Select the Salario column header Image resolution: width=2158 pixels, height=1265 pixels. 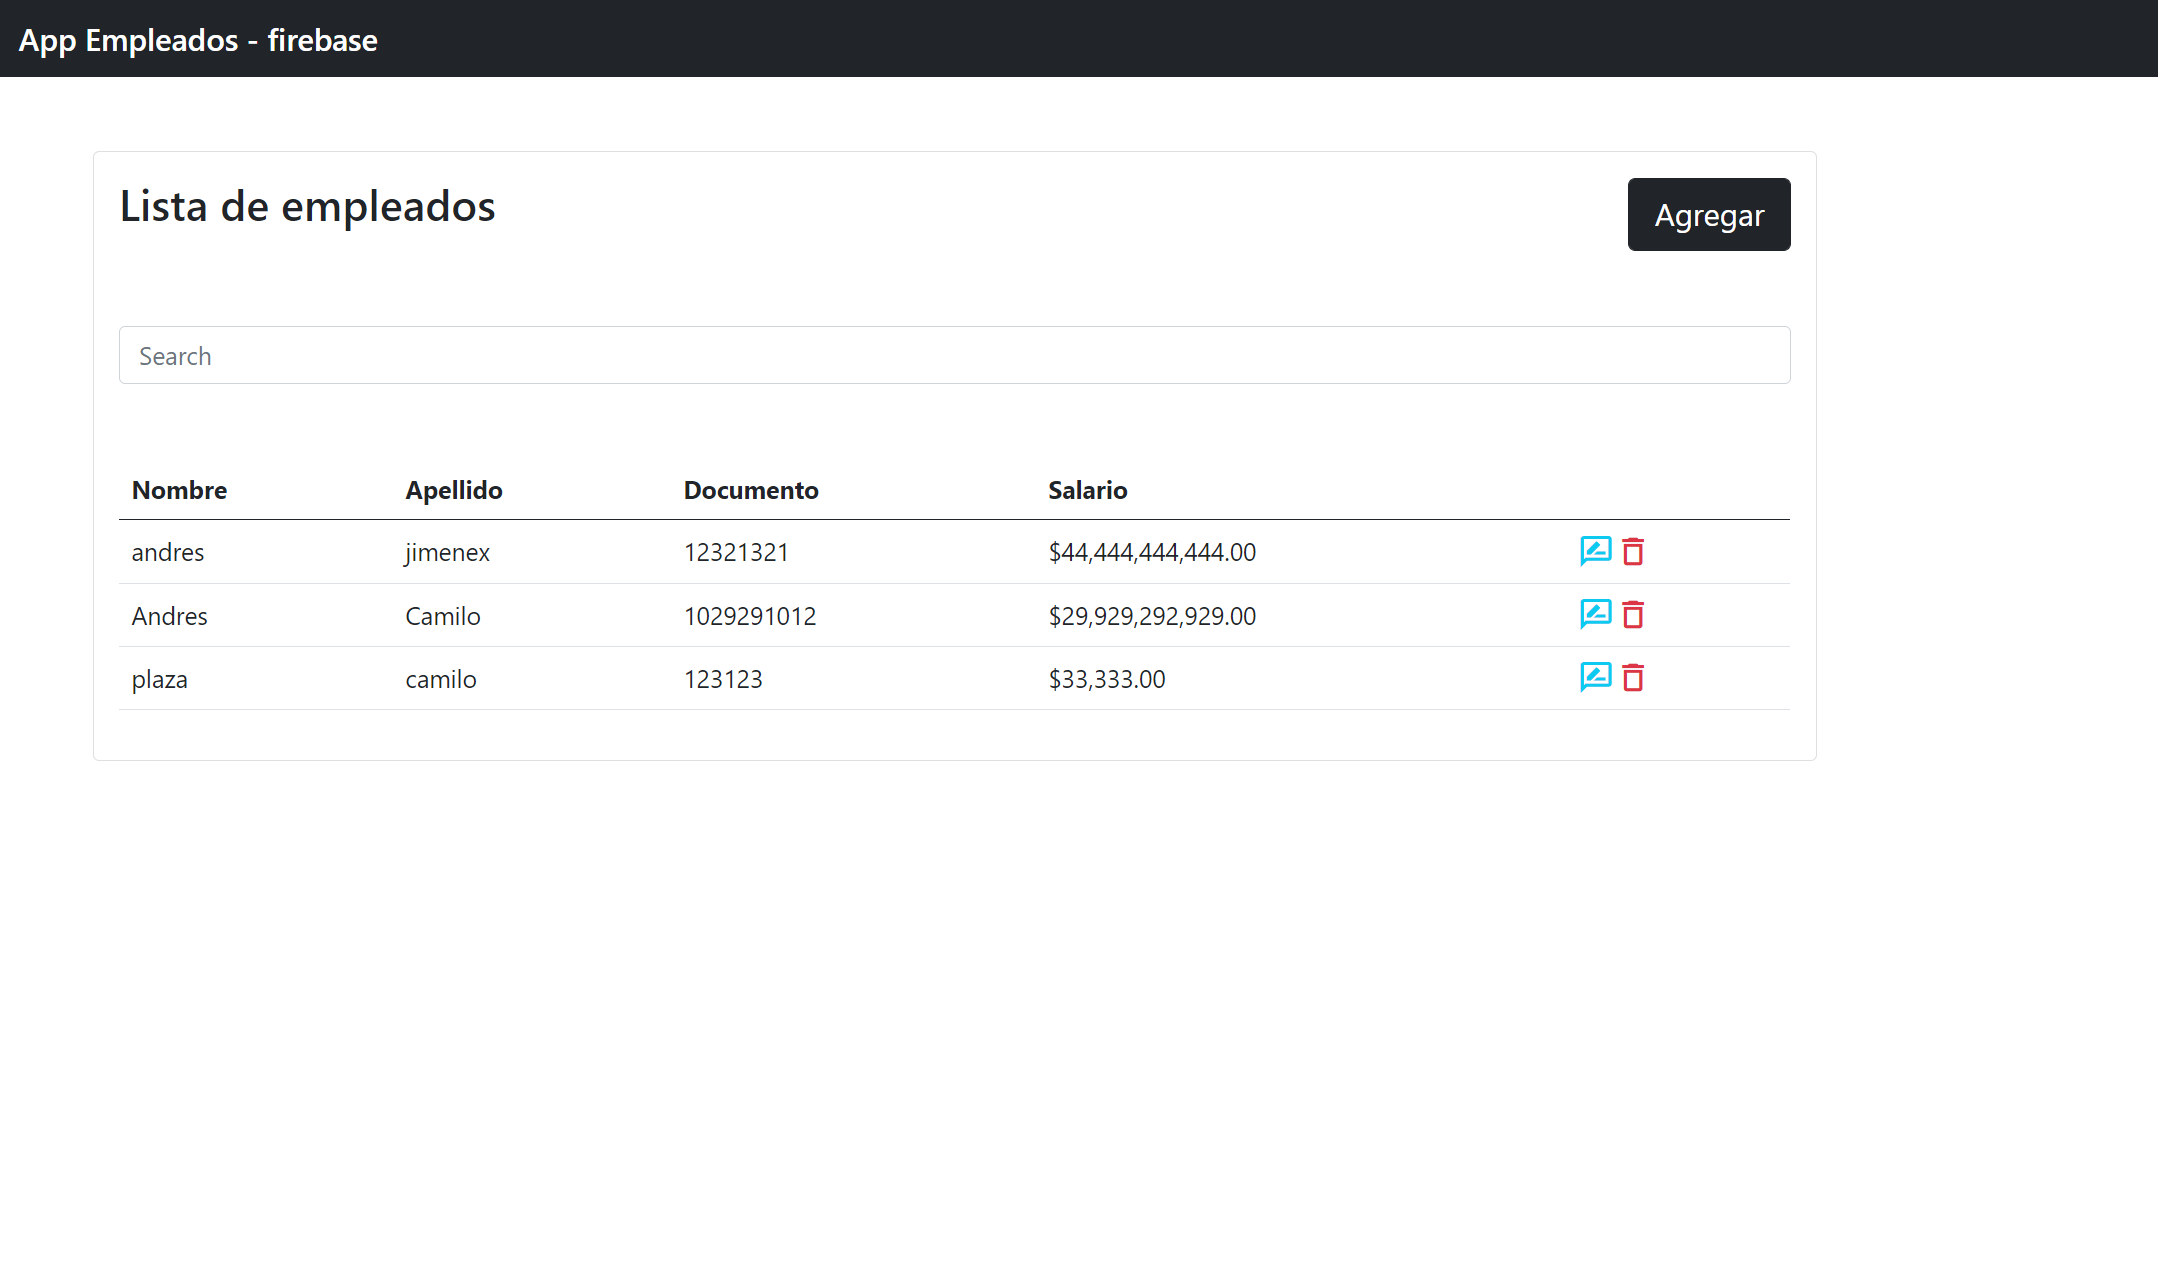pyautogui.click(x=1088, y=490)
